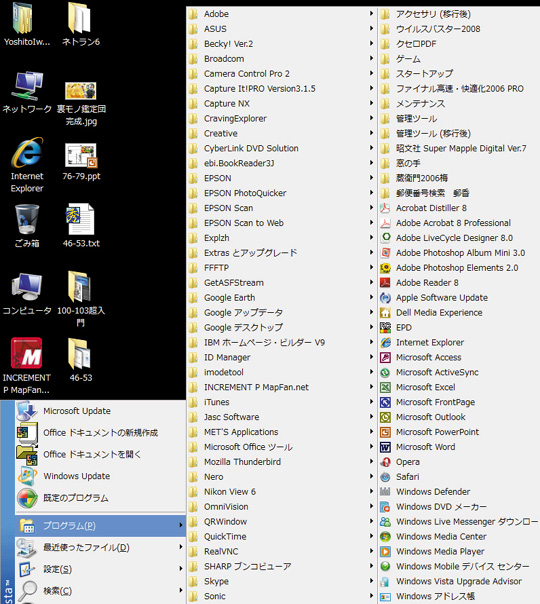Image resolution: width=540 pixels, height=604 pixels.
Task: Expand the Skype folder submenu arrow
Action: point(371,581)
